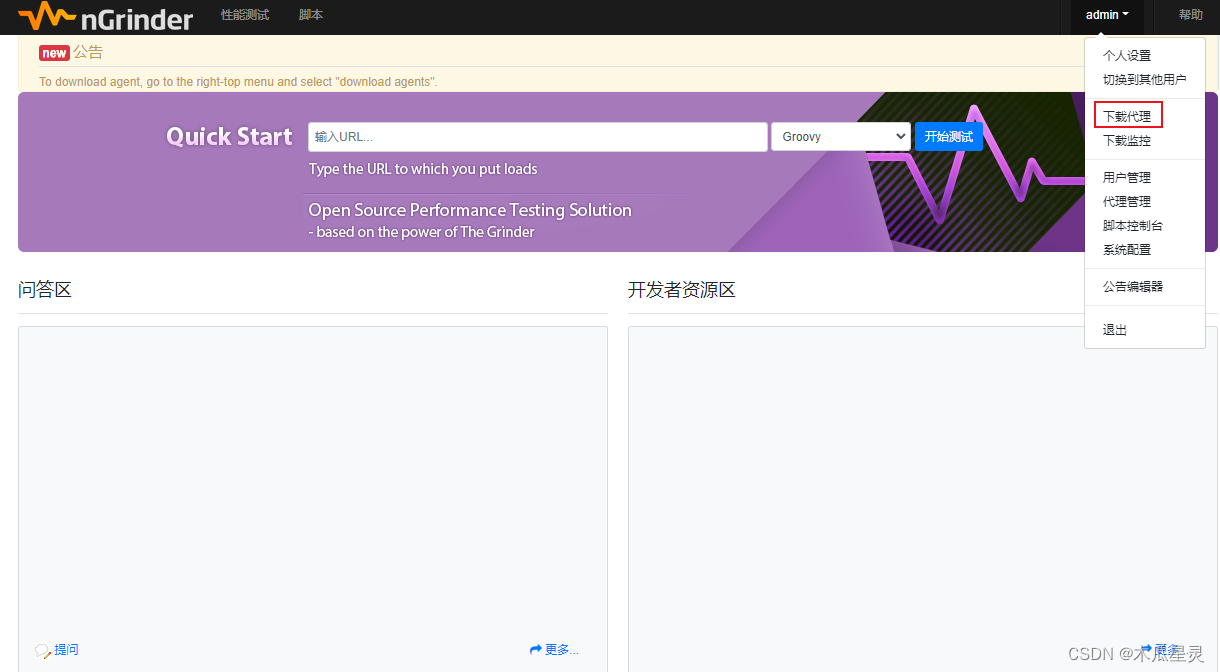The image size is (1220, 672).
Task: Click the 输入URL input field
Action: click(537, 136)
